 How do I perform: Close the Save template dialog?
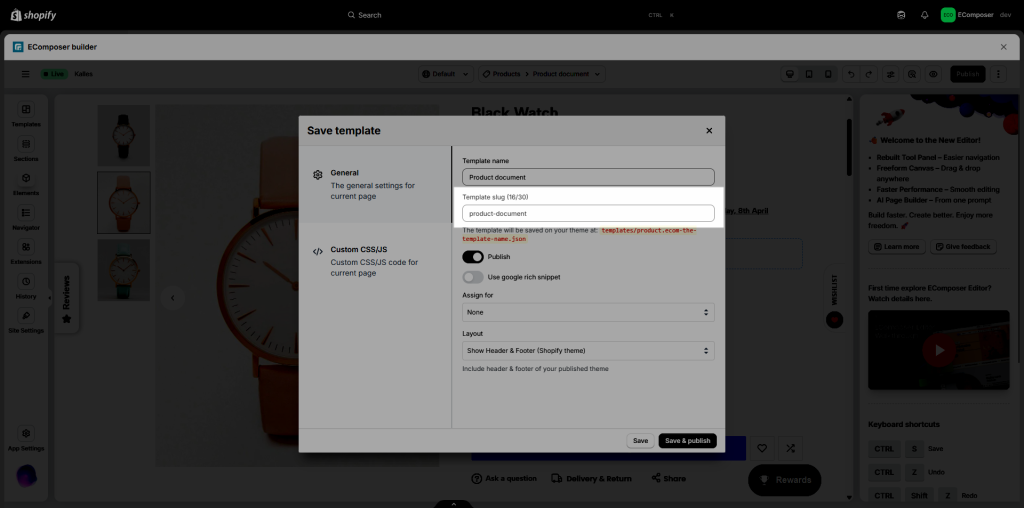(709, 130)
